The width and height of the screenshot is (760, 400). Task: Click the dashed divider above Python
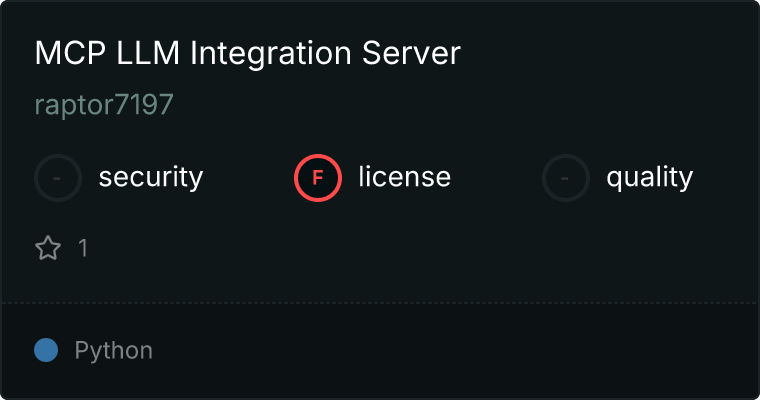[x=380, y=302]
